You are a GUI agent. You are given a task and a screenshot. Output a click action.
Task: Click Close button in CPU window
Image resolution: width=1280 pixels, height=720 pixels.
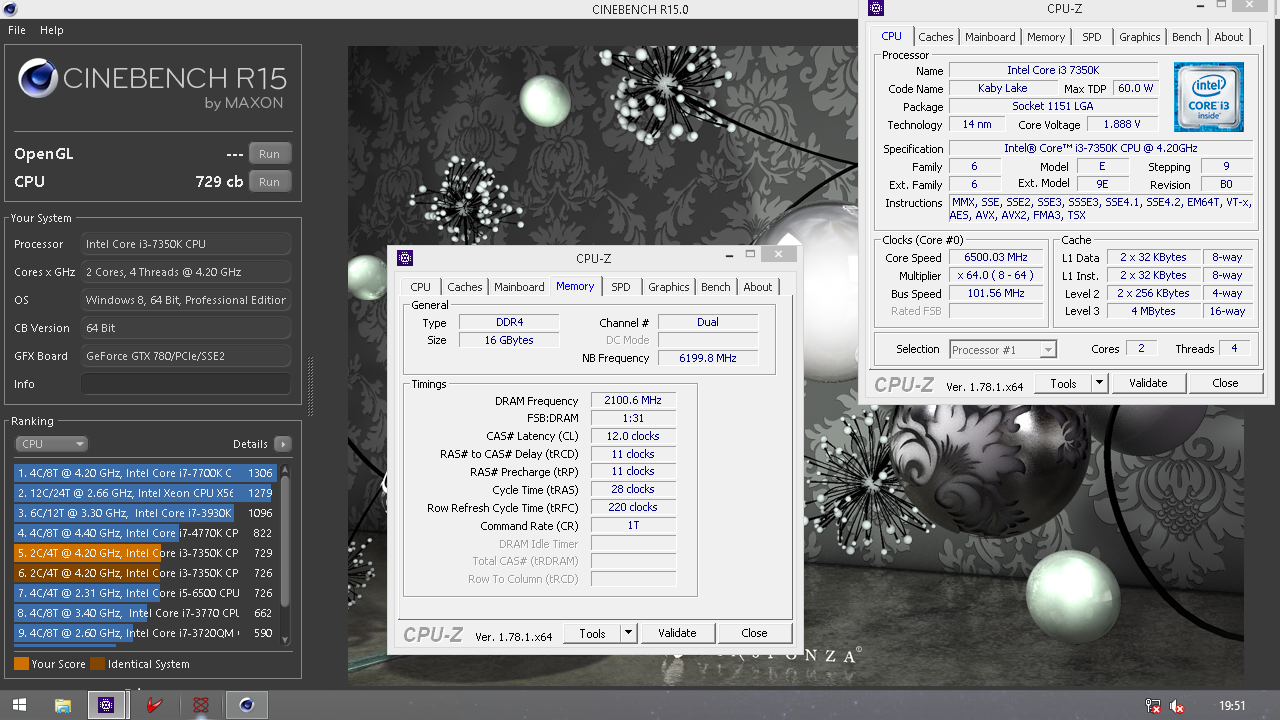click(1225, 383)
